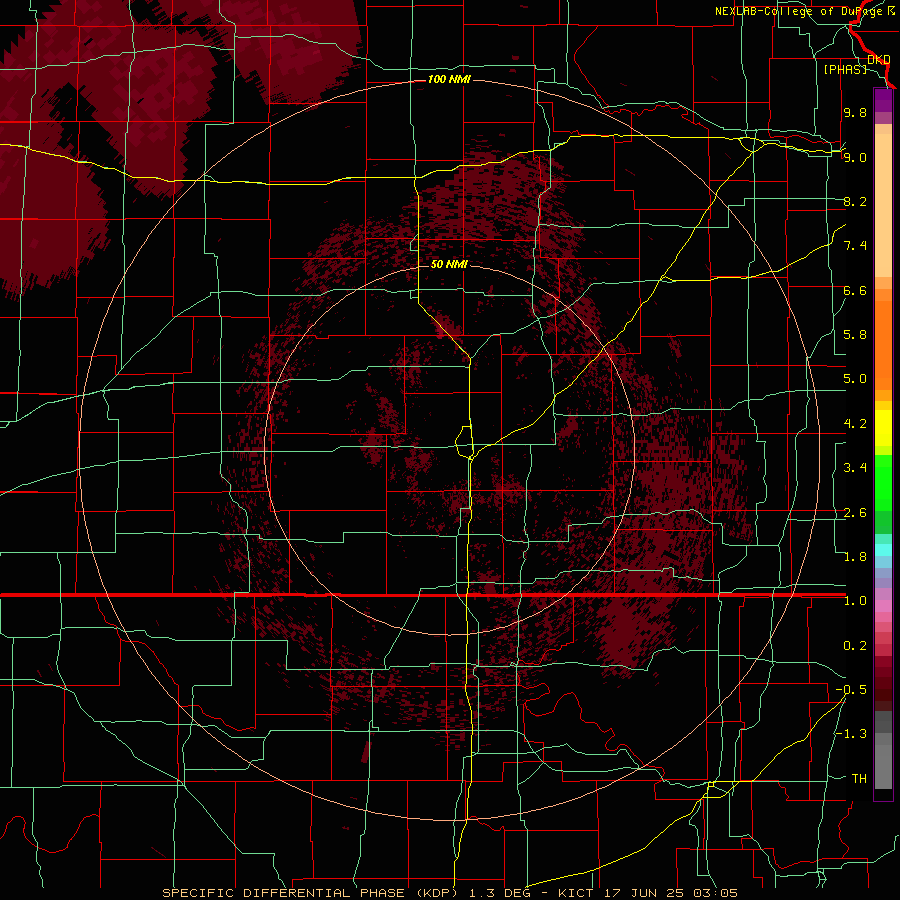Click the 0.2 color scale value
The image size is (900, 900).
click(x=855, y=646)
